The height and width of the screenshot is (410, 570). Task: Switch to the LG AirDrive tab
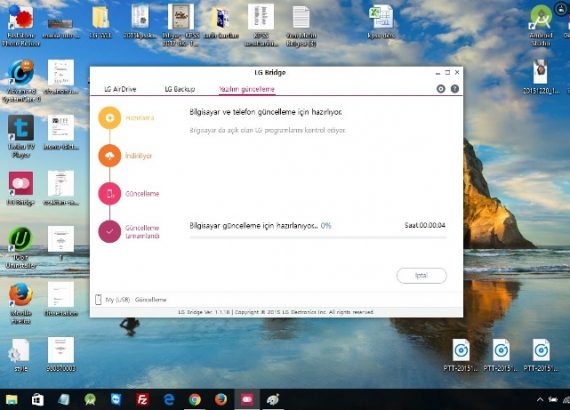click(x=120, y=89)
